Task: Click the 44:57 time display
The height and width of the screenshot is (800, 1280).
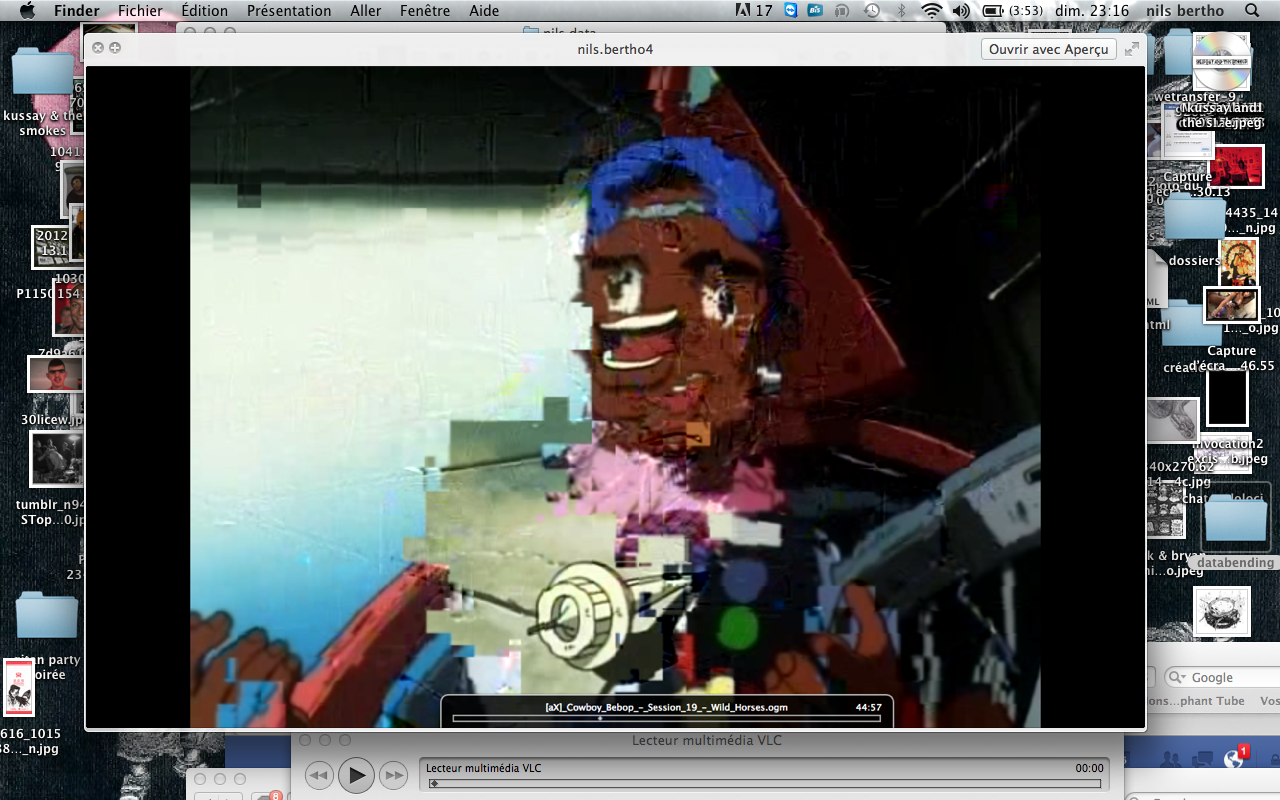Action: (869, 707)
